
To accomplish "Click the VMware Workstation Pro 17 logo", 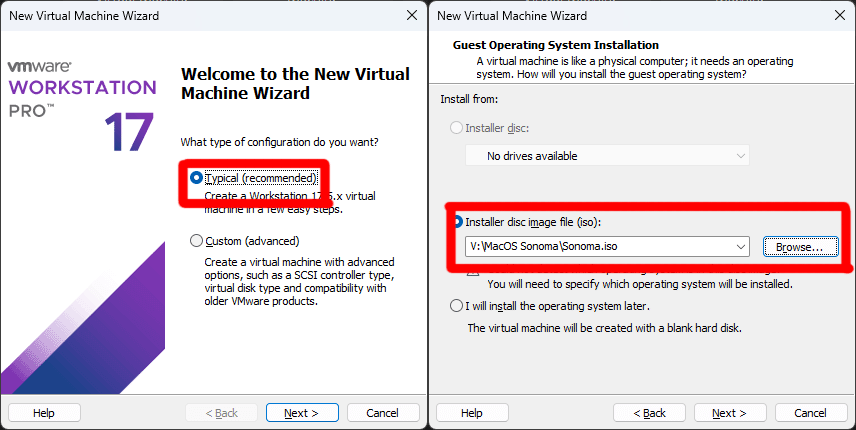I will pyautogui.click(x=82, y=105).
